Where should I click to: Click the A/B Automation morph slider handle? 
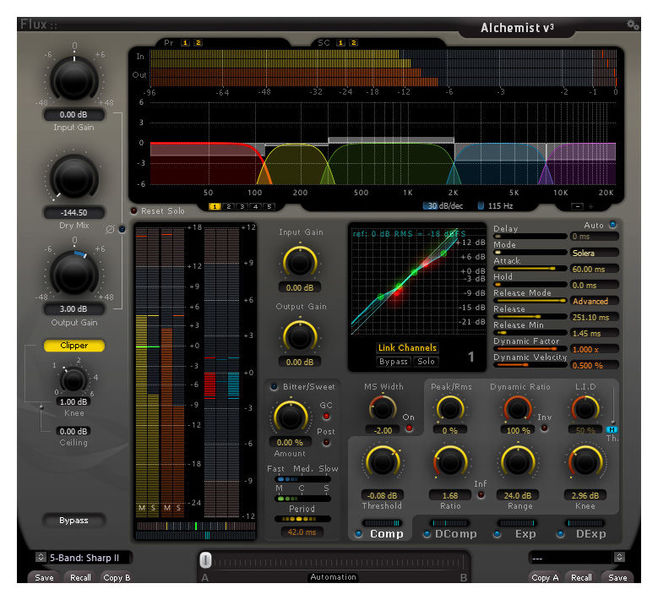[x=205, y=560]
